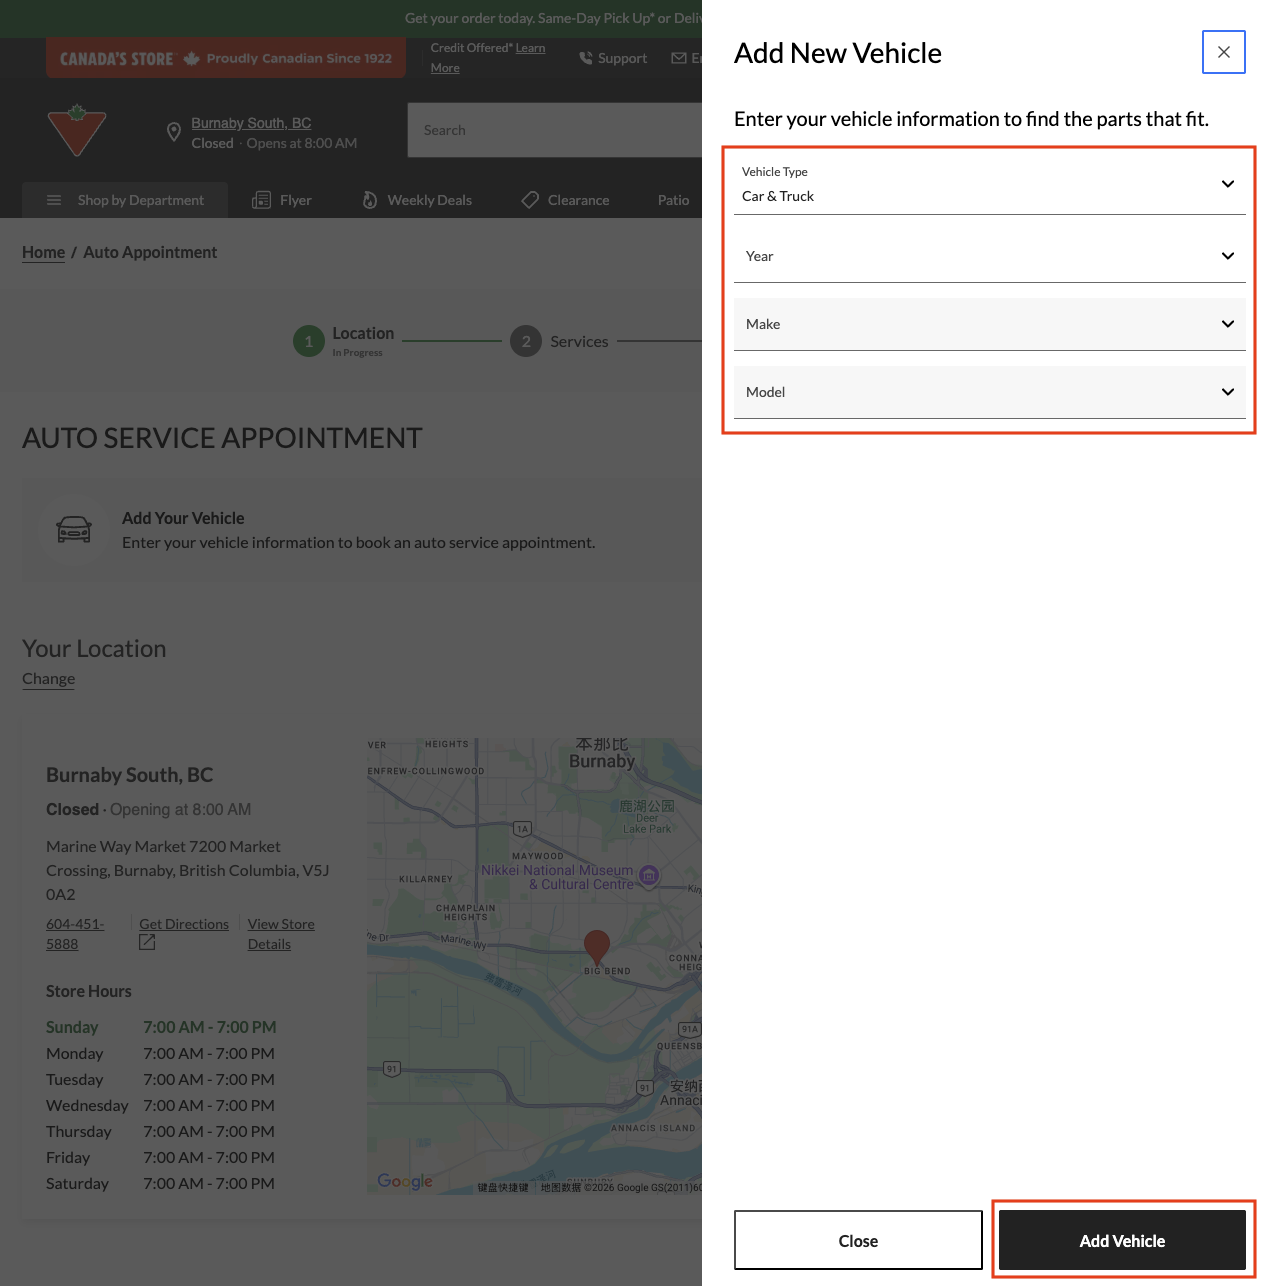Open the Make dropdown
Screen dimensions: 1275x1286
[x=989, y=324]
